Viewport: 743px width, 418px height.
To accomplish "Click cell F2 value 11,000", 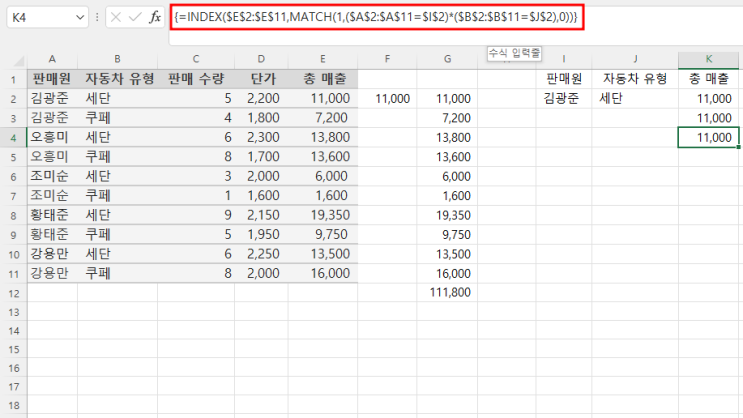I will [387, 99].
